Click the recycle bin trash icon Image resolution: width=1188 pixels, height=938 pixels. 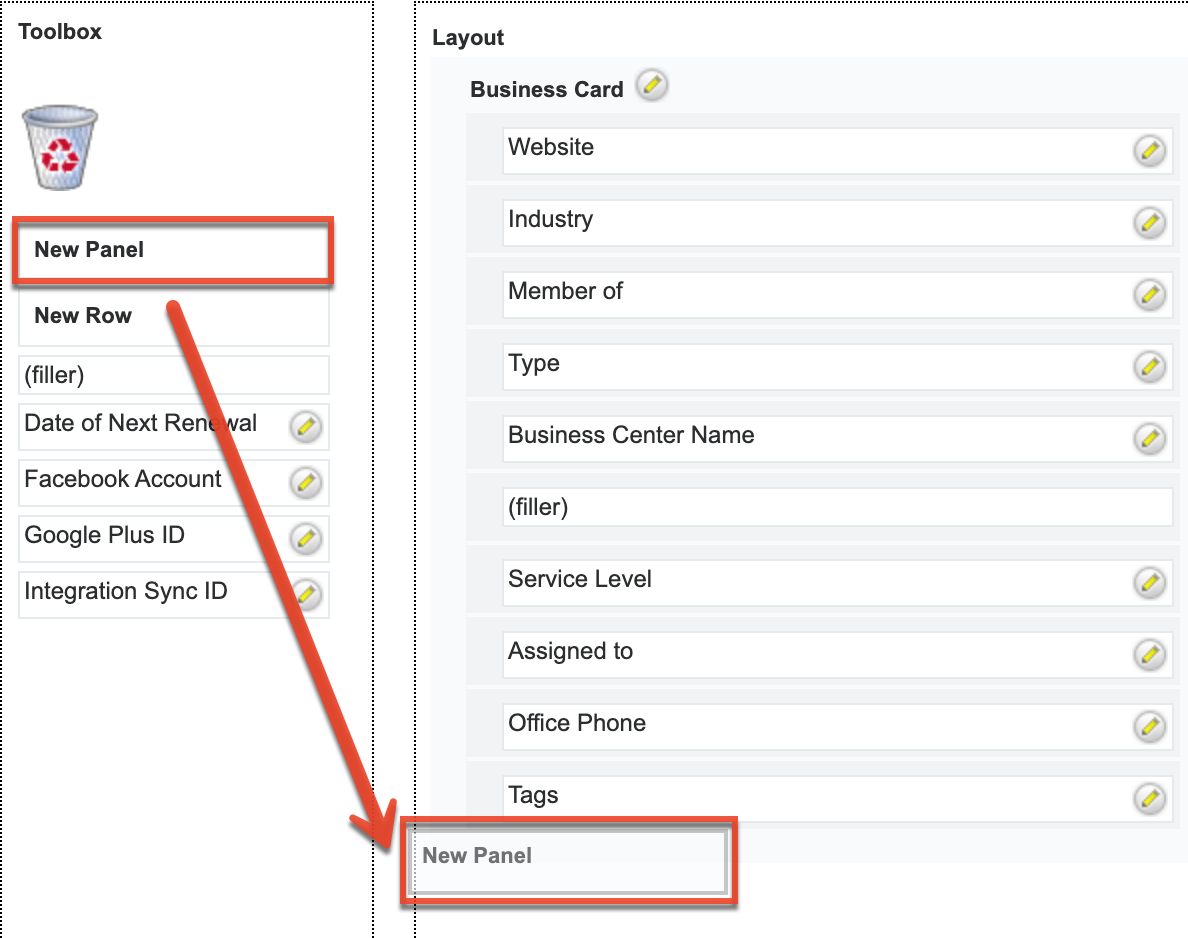(x=59, y=149)
